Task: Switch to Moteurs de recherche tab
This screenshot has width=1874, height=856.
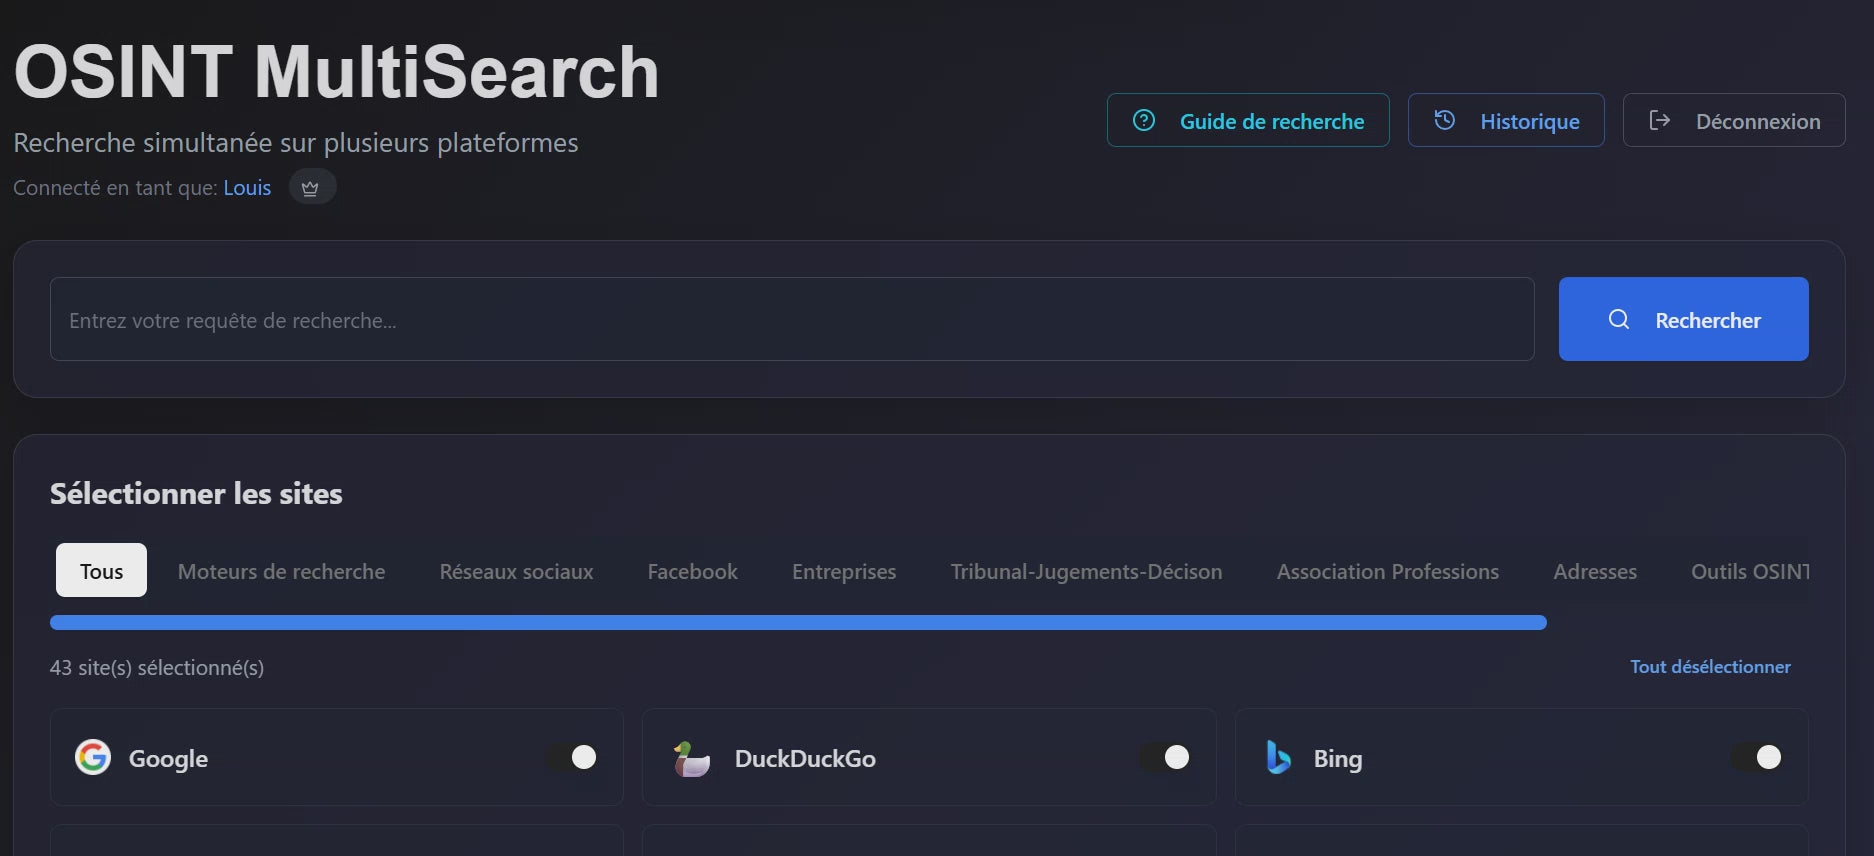Action: click(281, 571)
